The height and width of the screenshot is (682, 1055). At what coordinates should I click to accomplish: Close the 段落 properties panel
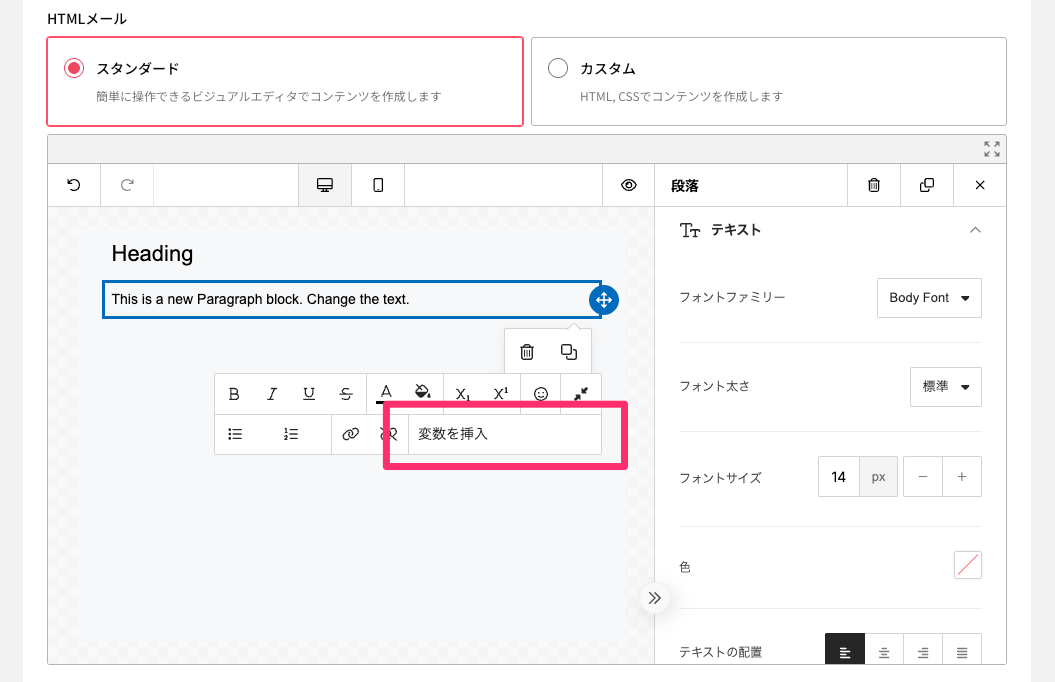[980, 185]
